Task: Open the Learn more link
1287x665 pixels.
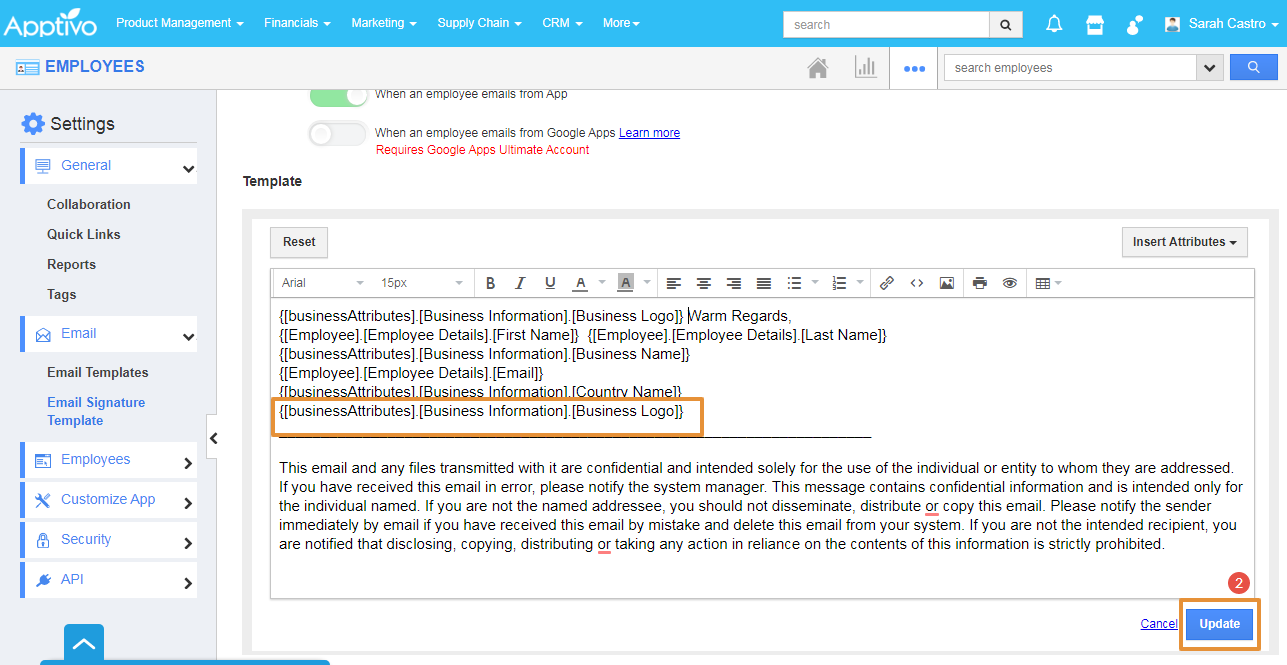Action: click(x=649, y=133)
